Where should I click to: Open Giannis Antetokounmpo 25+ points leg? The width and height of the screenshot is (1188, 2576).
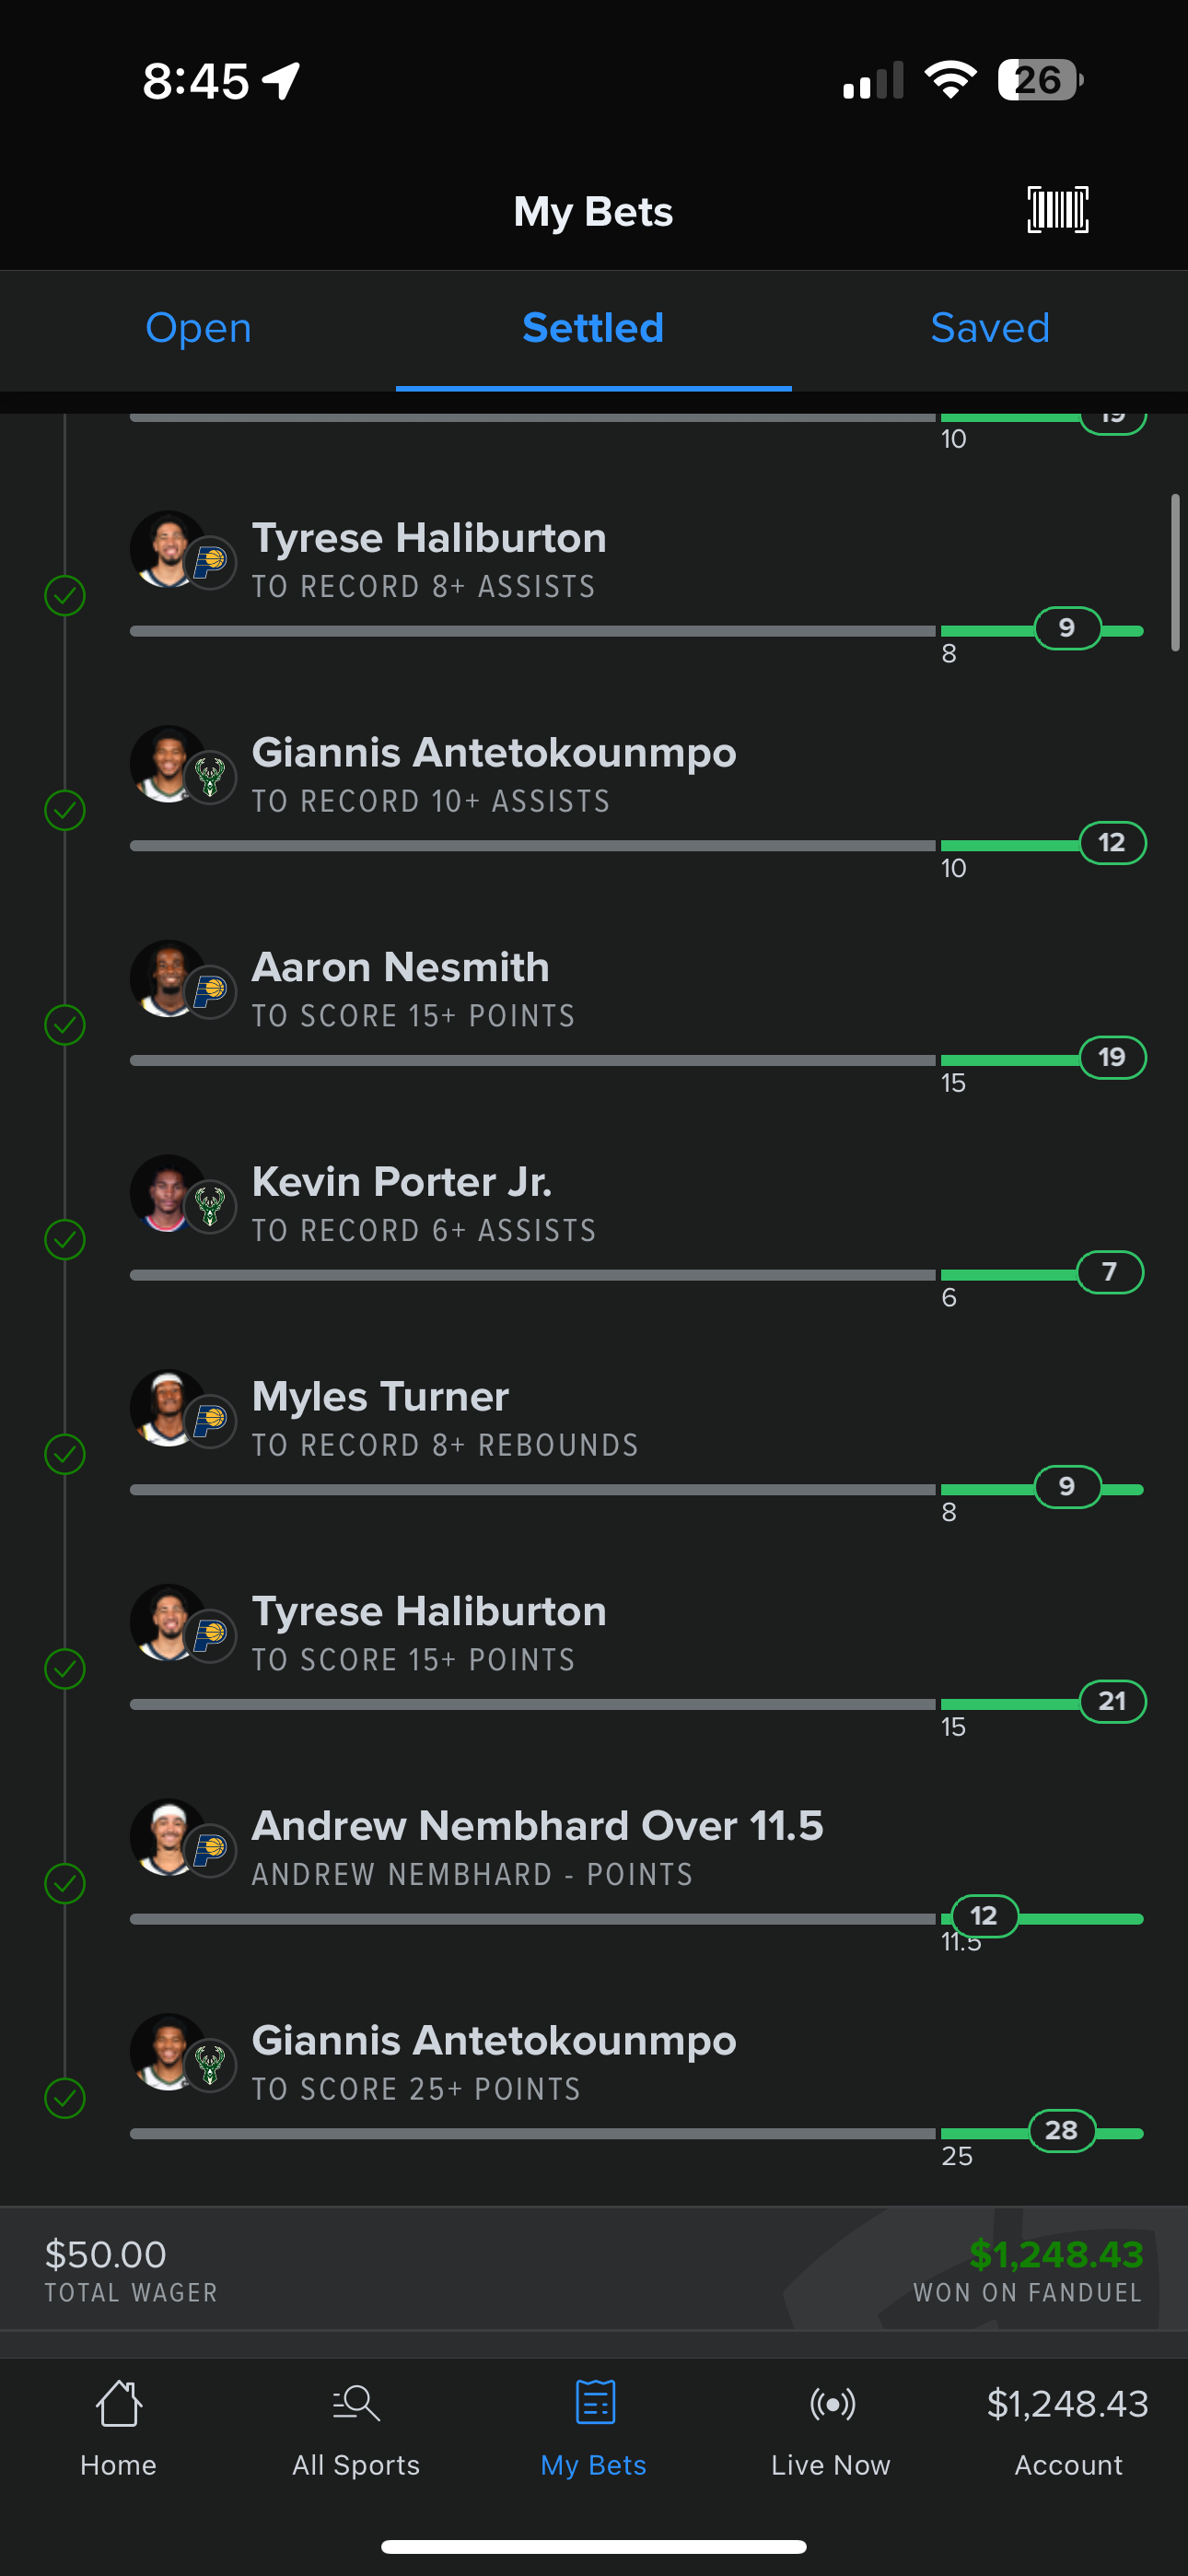[594, 2084]
